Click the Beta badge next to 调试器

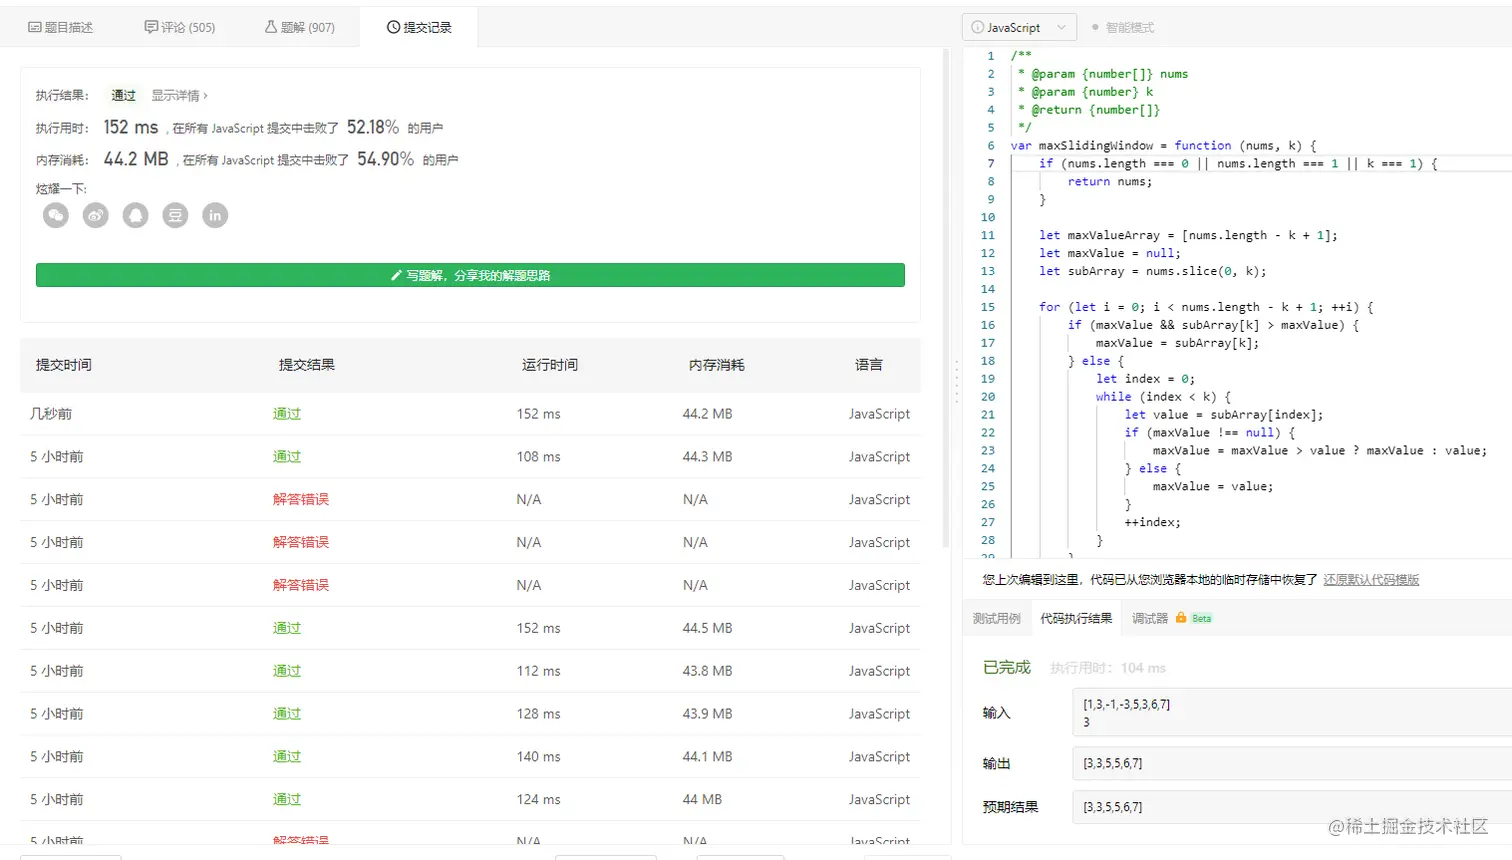point(1201,619)
